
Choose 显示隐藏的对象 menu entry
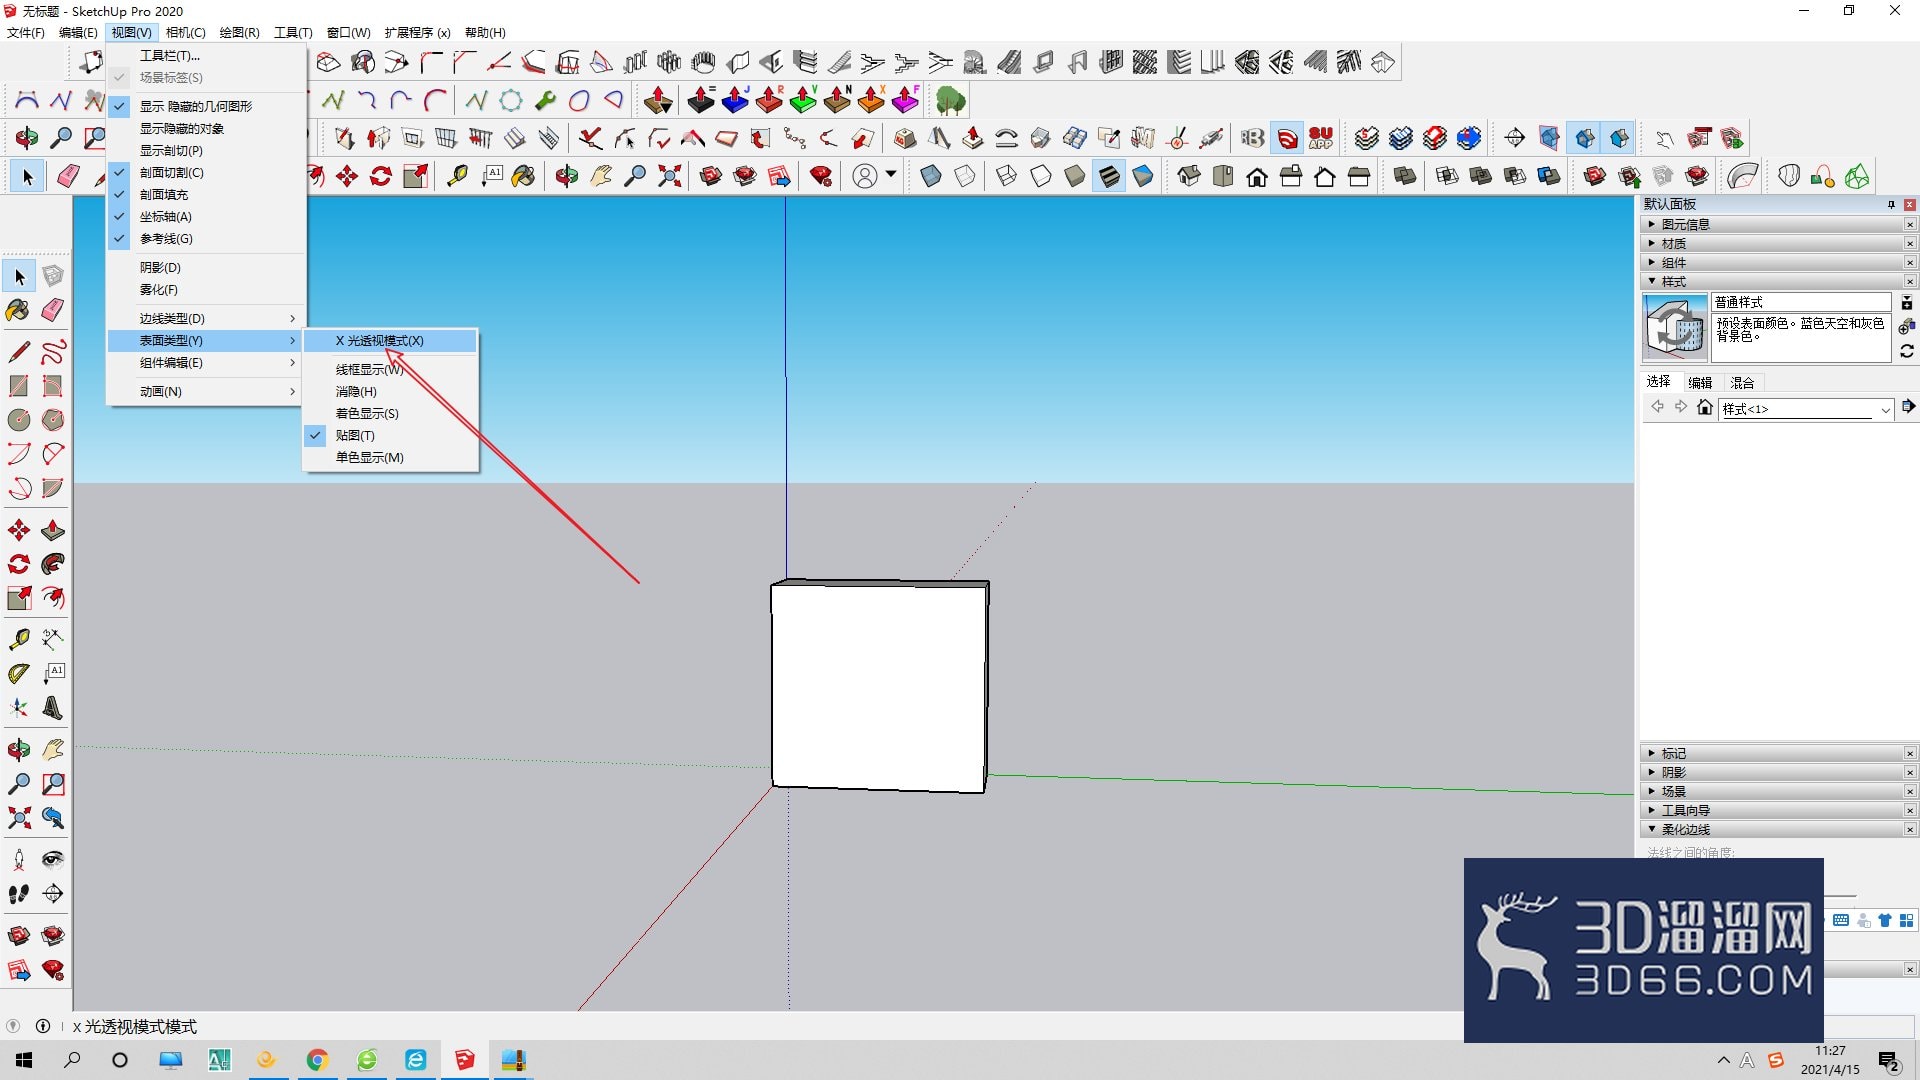click(206, 129)
